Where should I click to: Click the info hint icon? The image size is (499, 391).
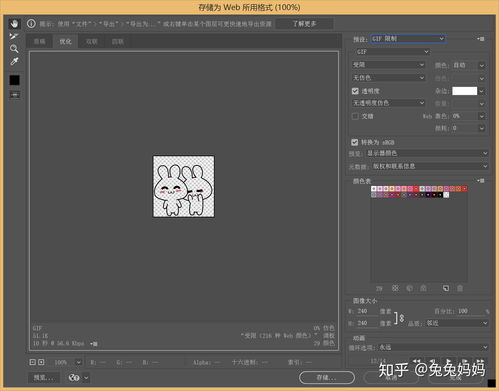[31, 24]
